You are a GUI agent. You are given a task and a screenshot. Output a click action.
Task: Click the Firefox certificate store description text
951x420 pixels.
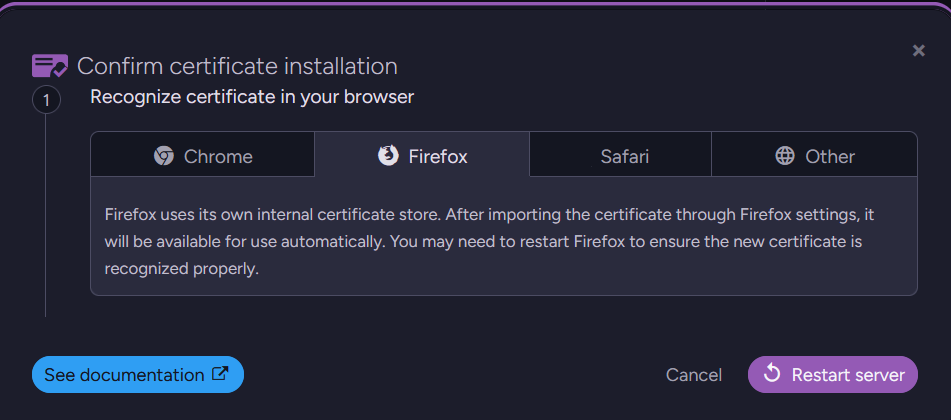(490, 242)
